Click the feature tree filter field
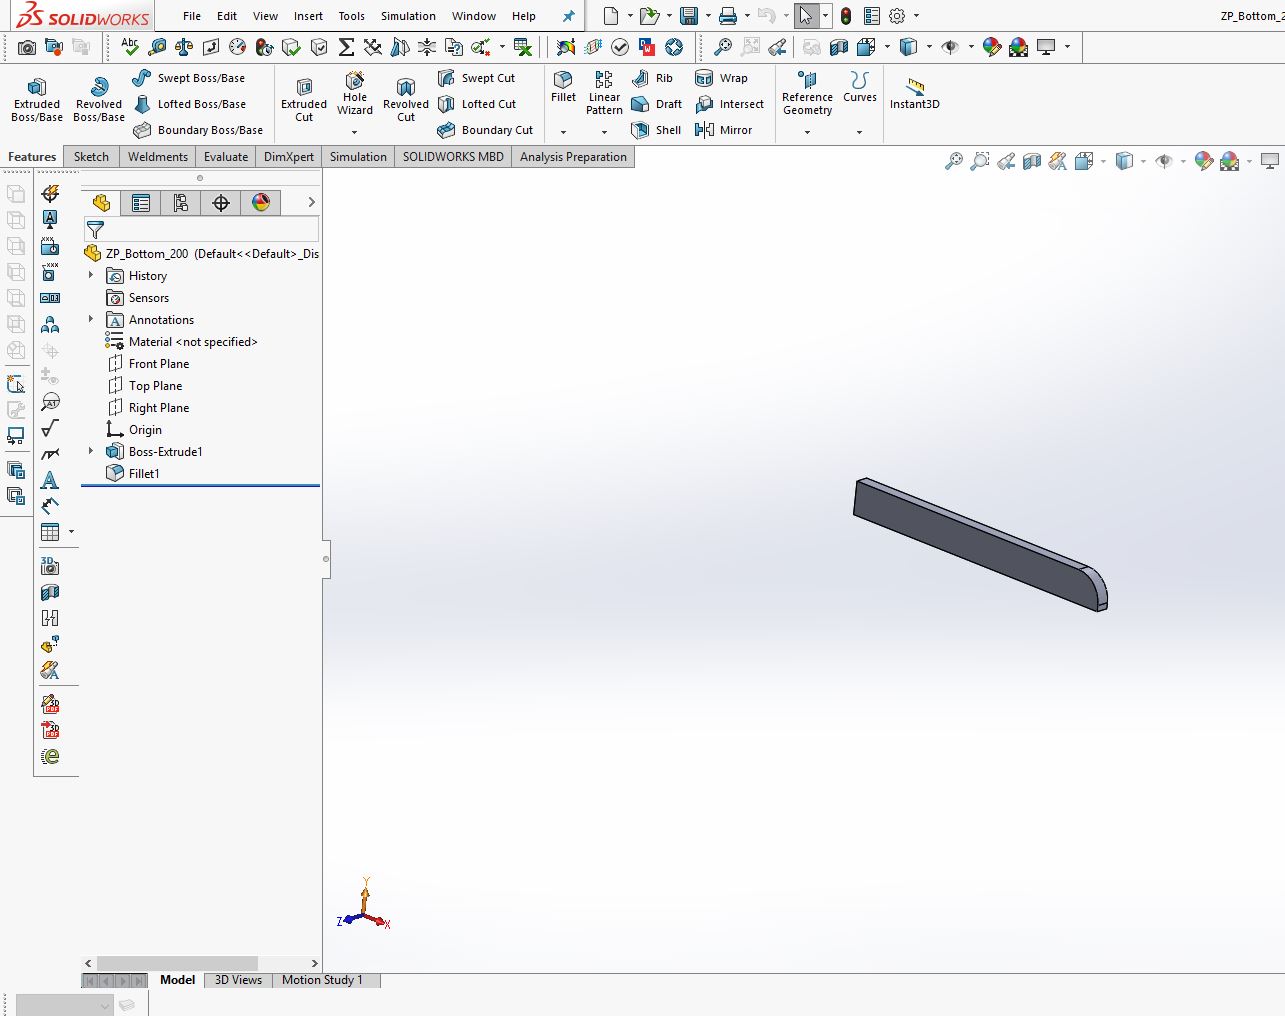The image size is (1285, 1016). 201,230
